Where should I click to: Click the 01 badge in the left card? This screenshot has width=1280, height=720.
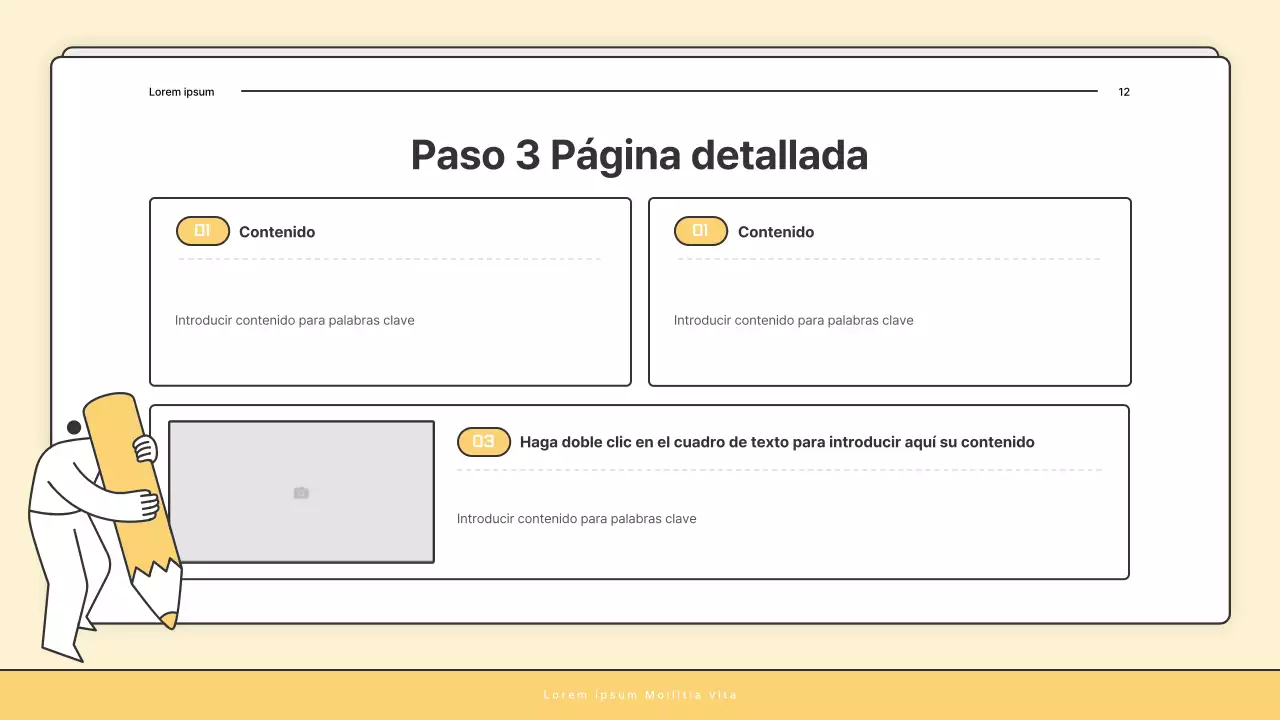[202, 231]
